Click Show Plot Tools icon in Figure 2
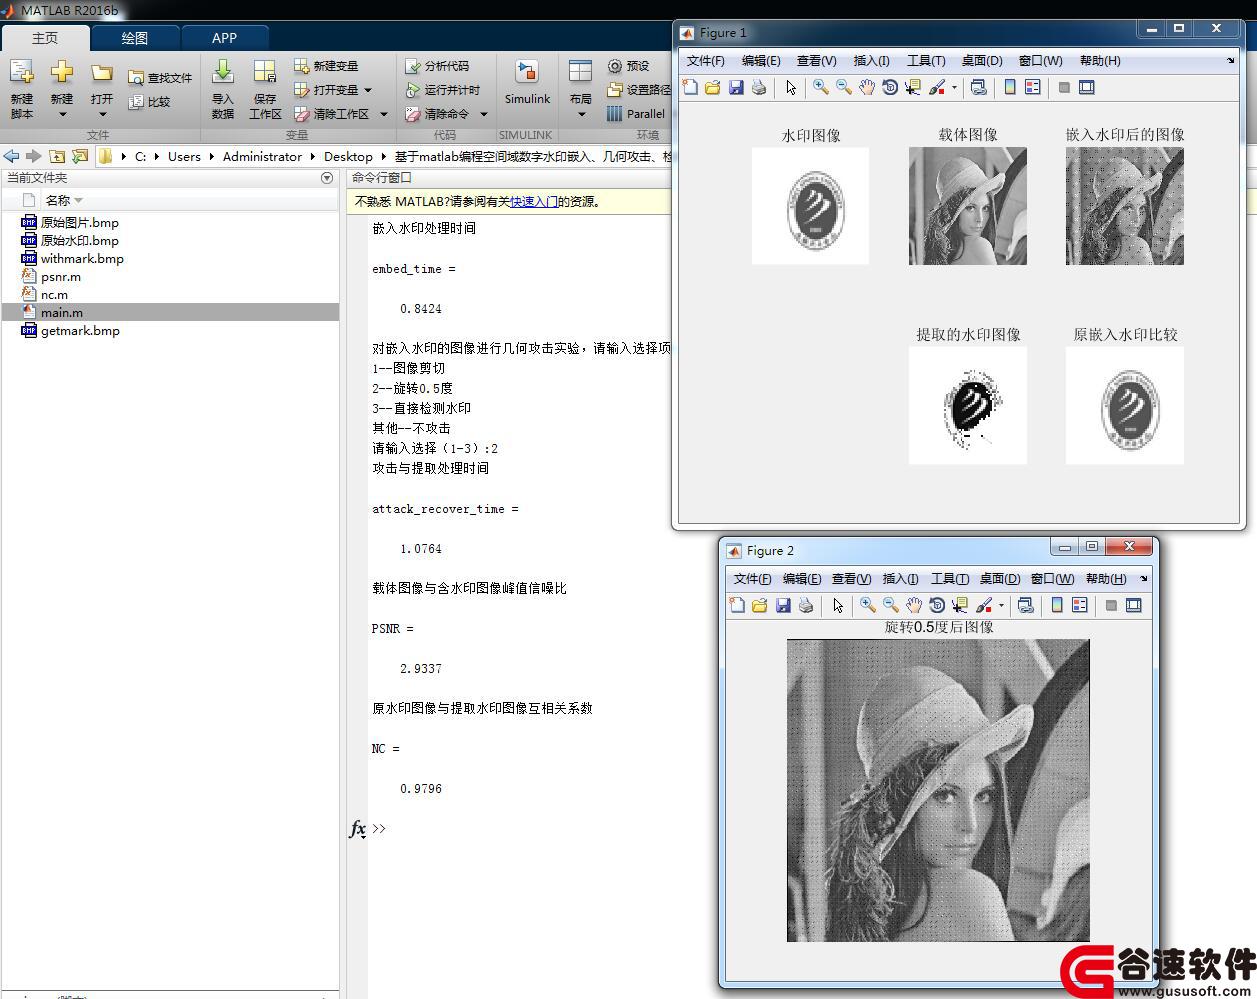 pos(1134,606)
